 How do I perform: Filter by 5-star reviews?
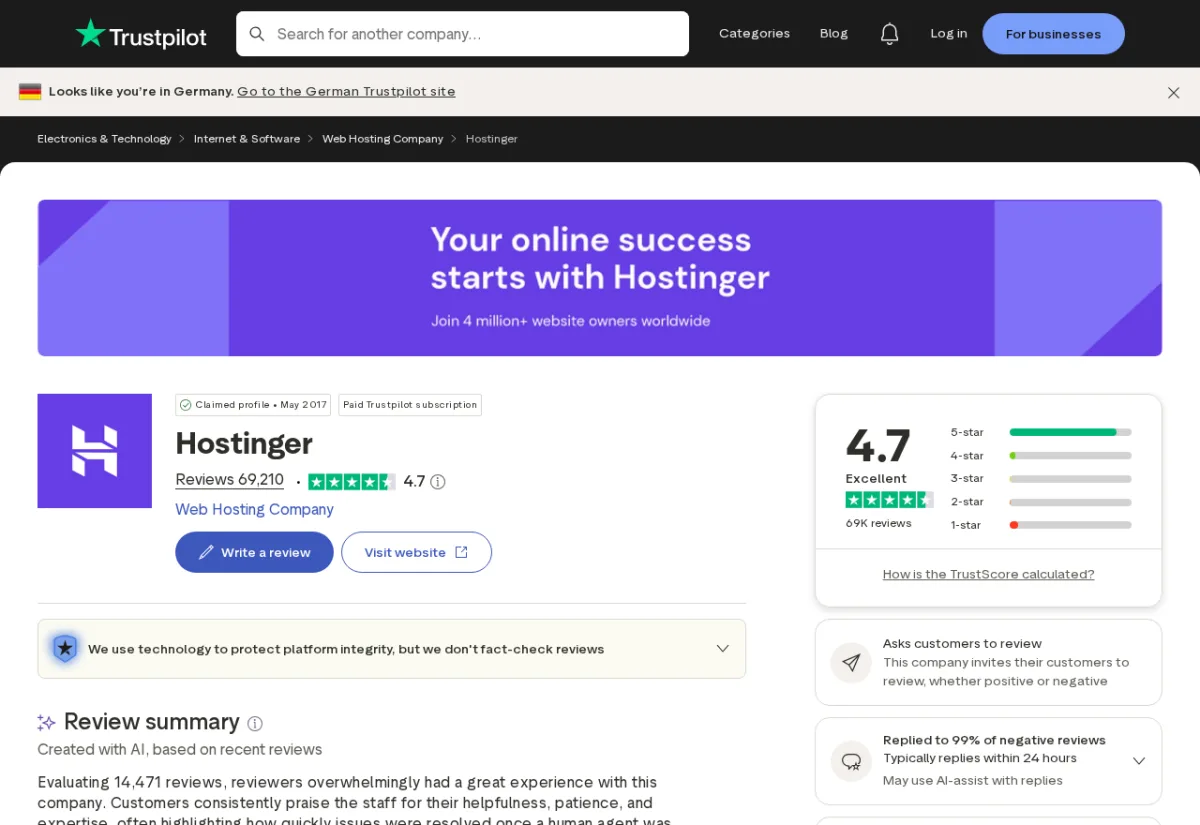click(1040, 432)
